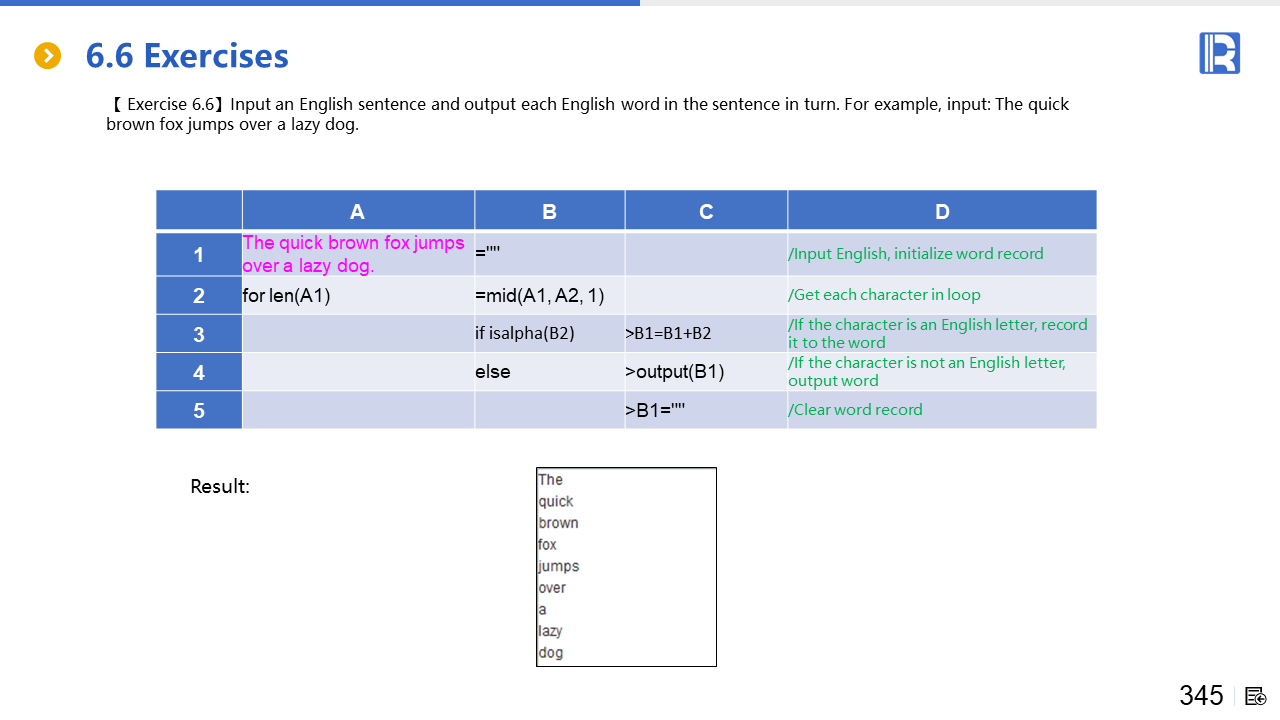Select the column D header

[x=941, y=211]
